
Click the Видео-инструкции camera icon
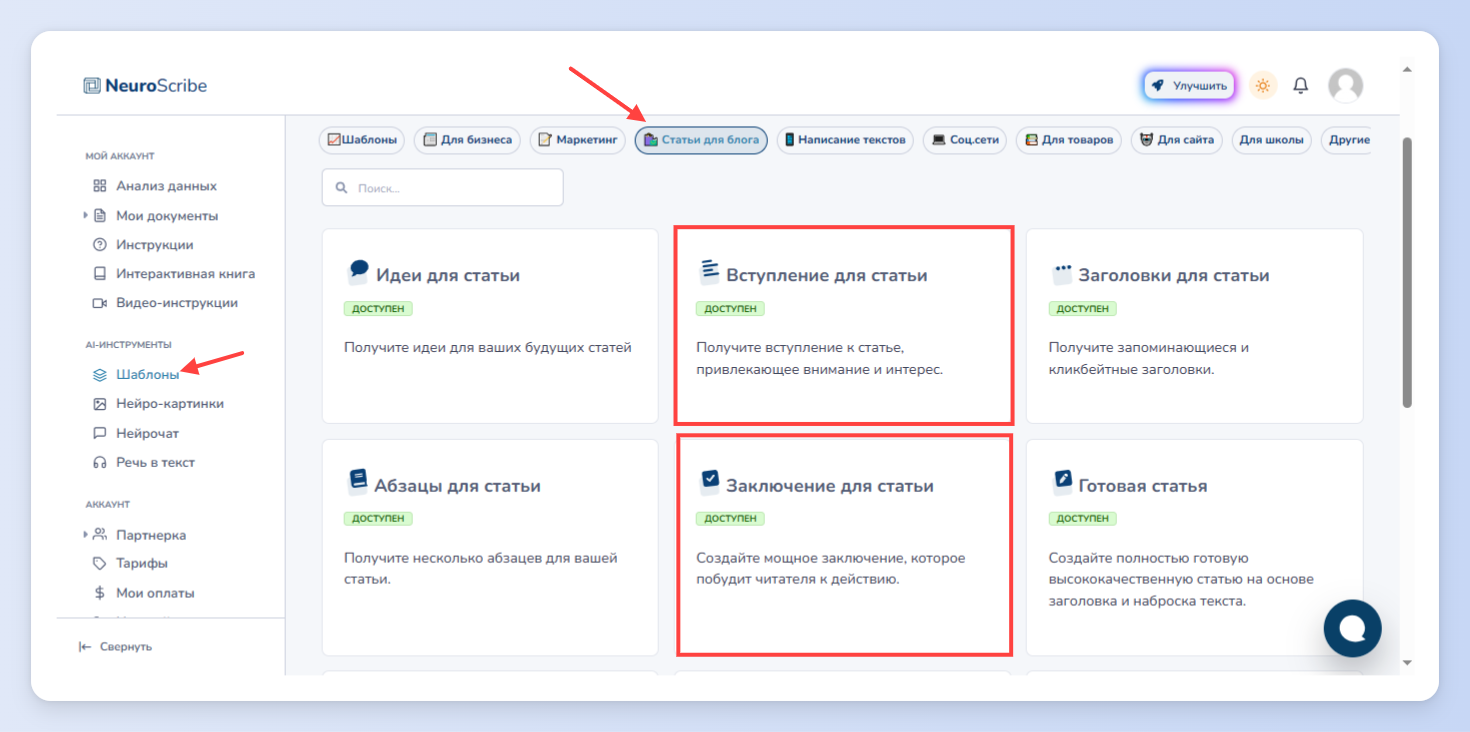click(x=100, y=302)
